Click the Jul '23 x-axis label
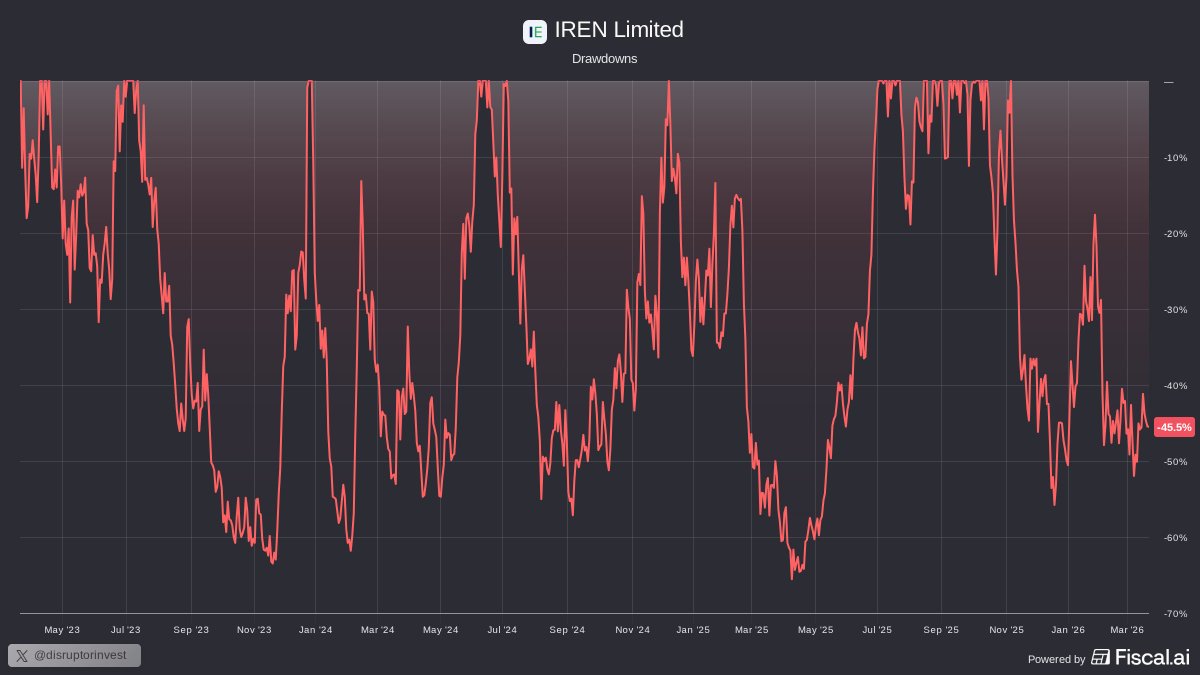 (126, 630)
